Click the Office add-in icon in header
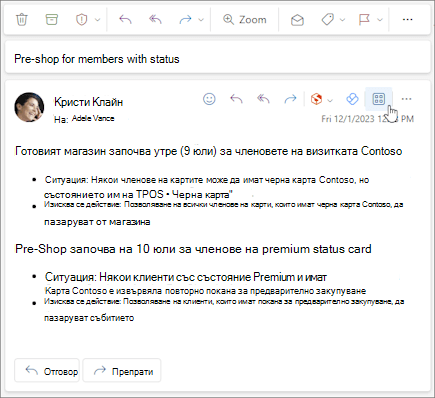 (316, 99)
